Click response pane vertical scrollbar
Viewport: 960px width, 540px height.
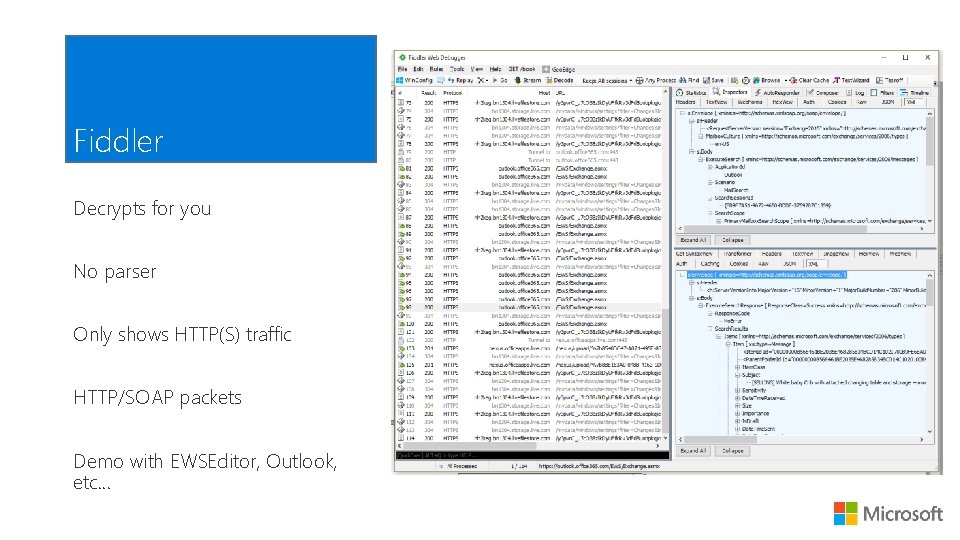(930, 353)
